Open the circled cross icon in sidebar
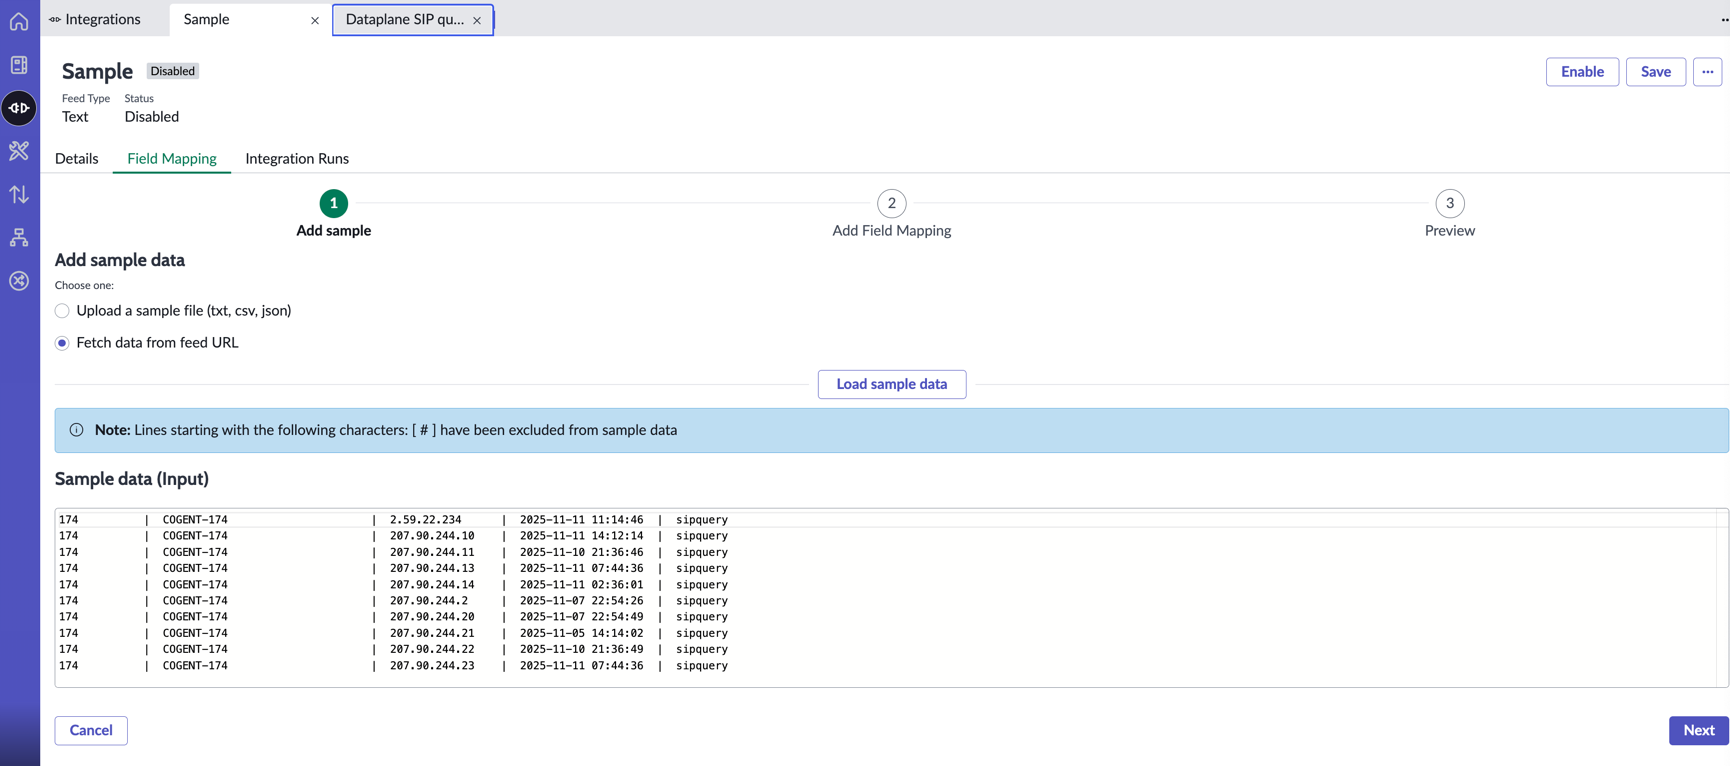The width and height of the screenshot is (1730, 766). (x=19, y=281)
